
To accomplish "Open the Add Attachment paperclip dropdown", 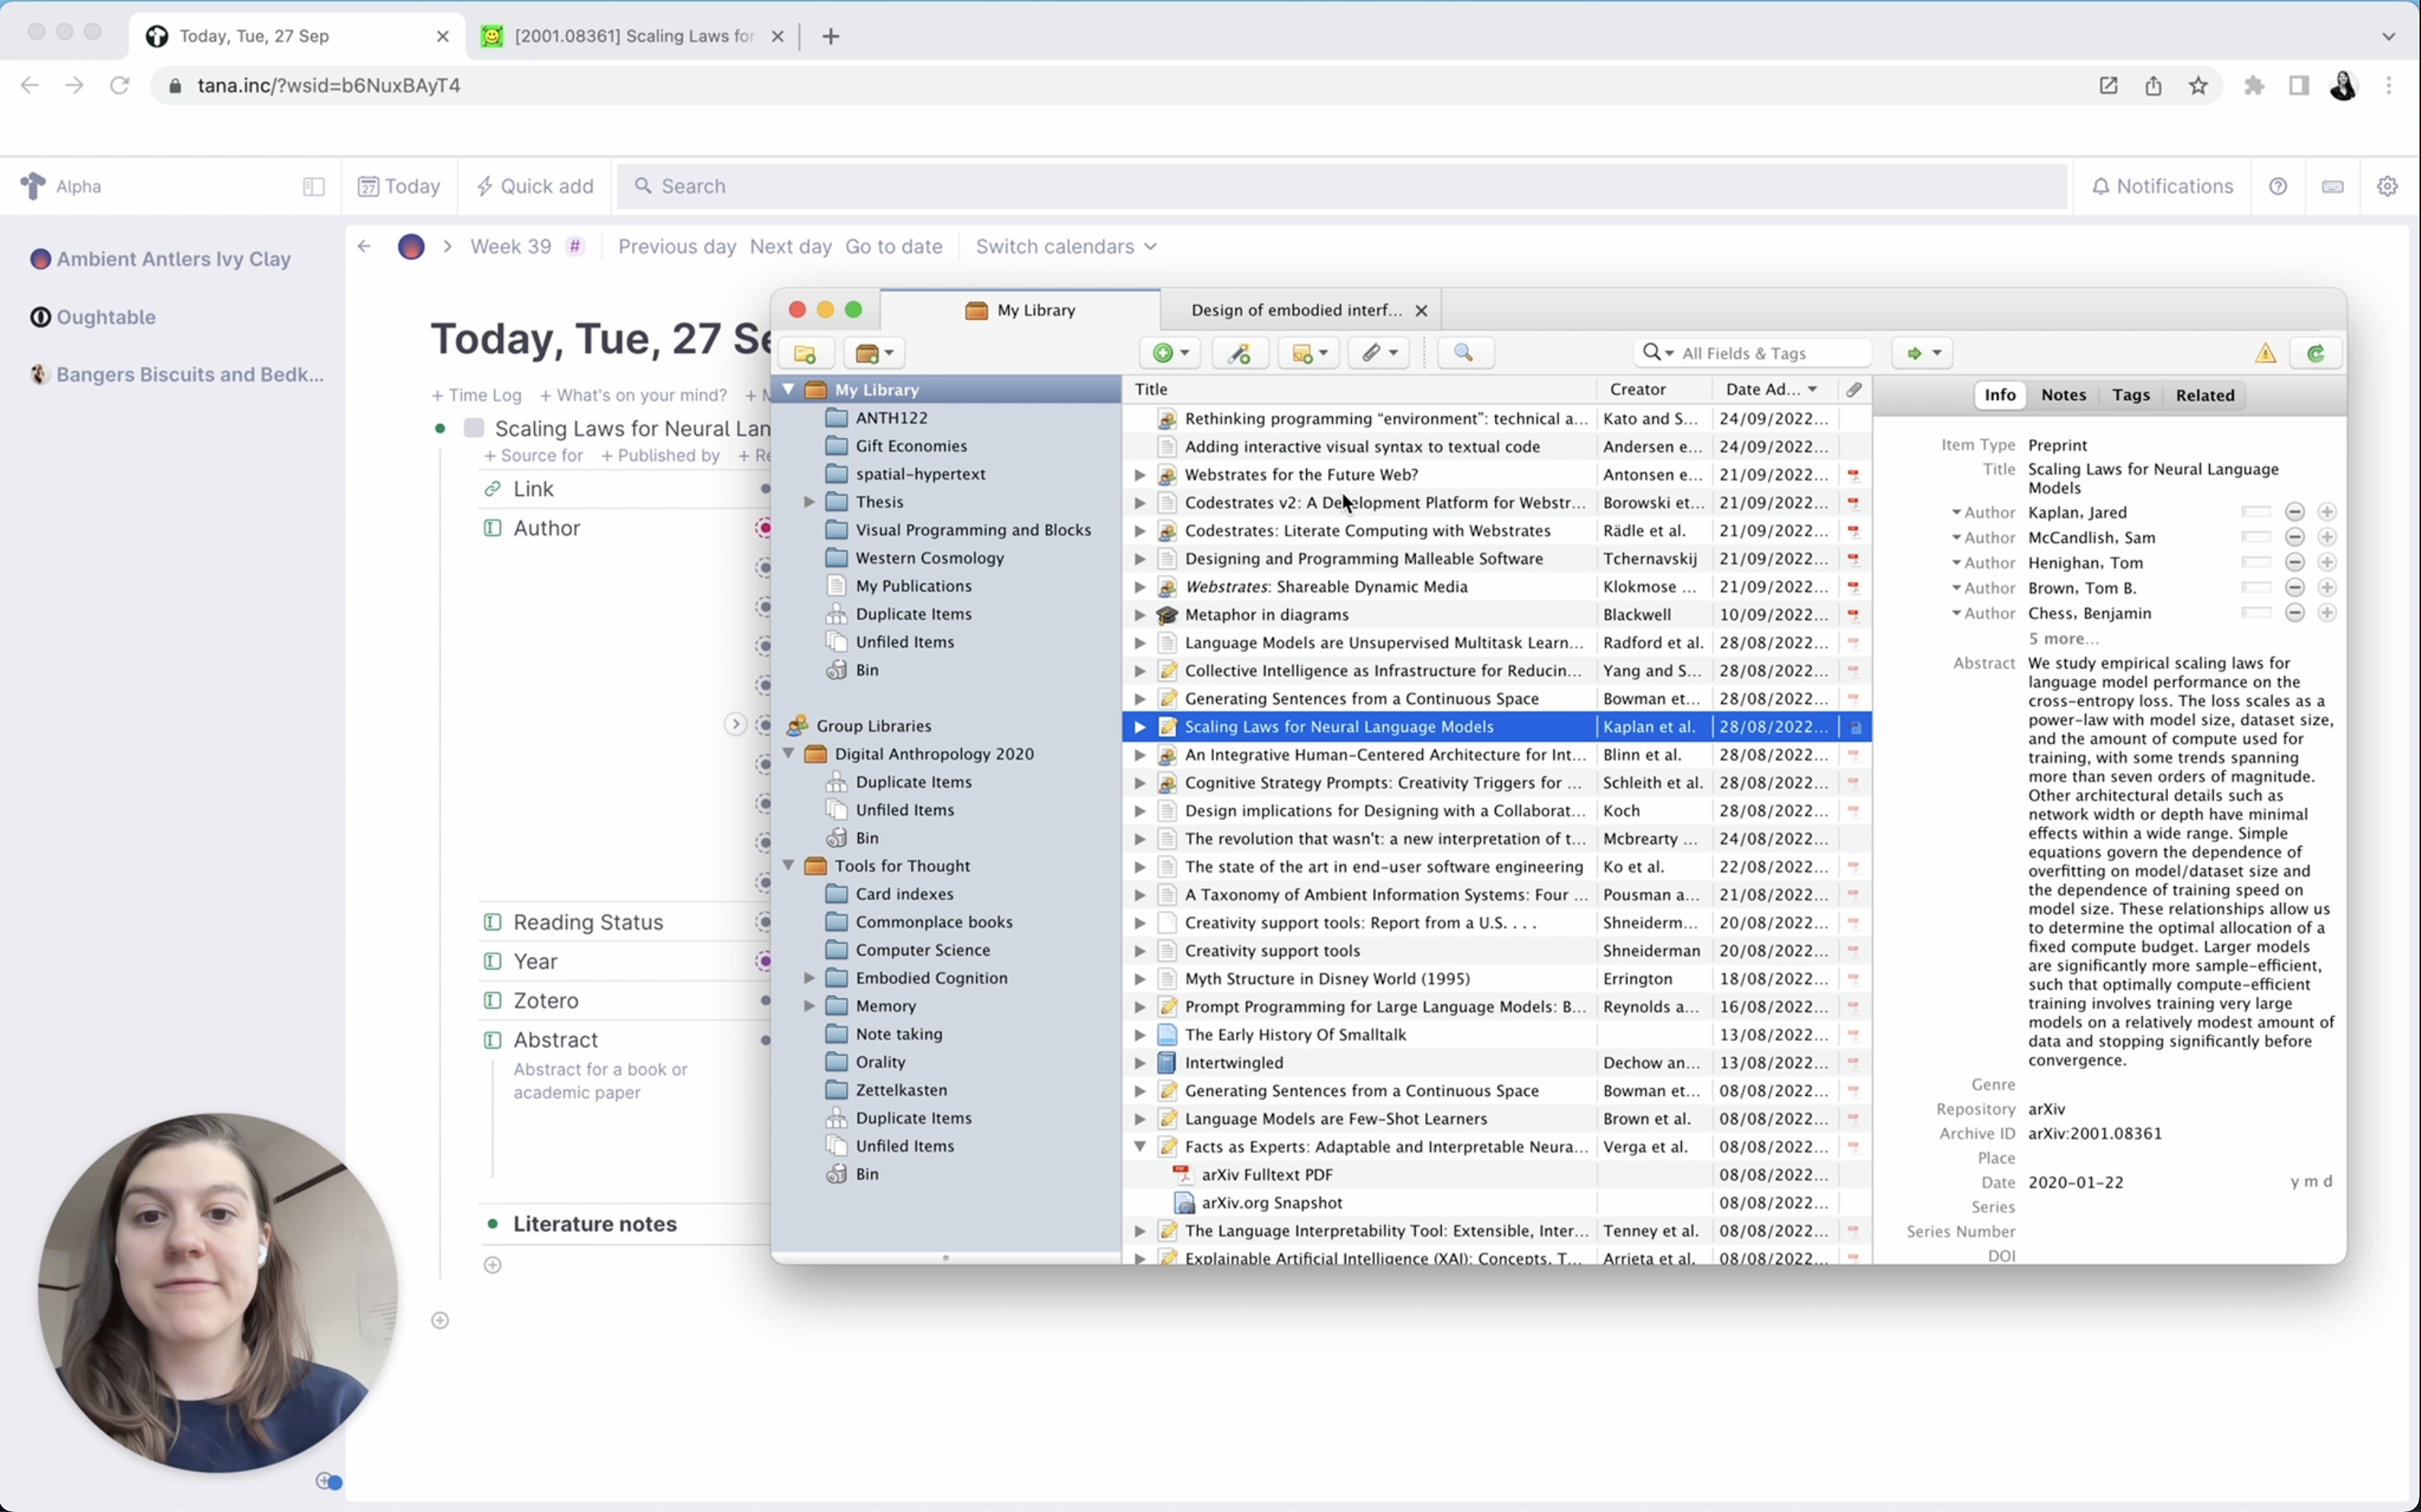I will pos(1379,353).
